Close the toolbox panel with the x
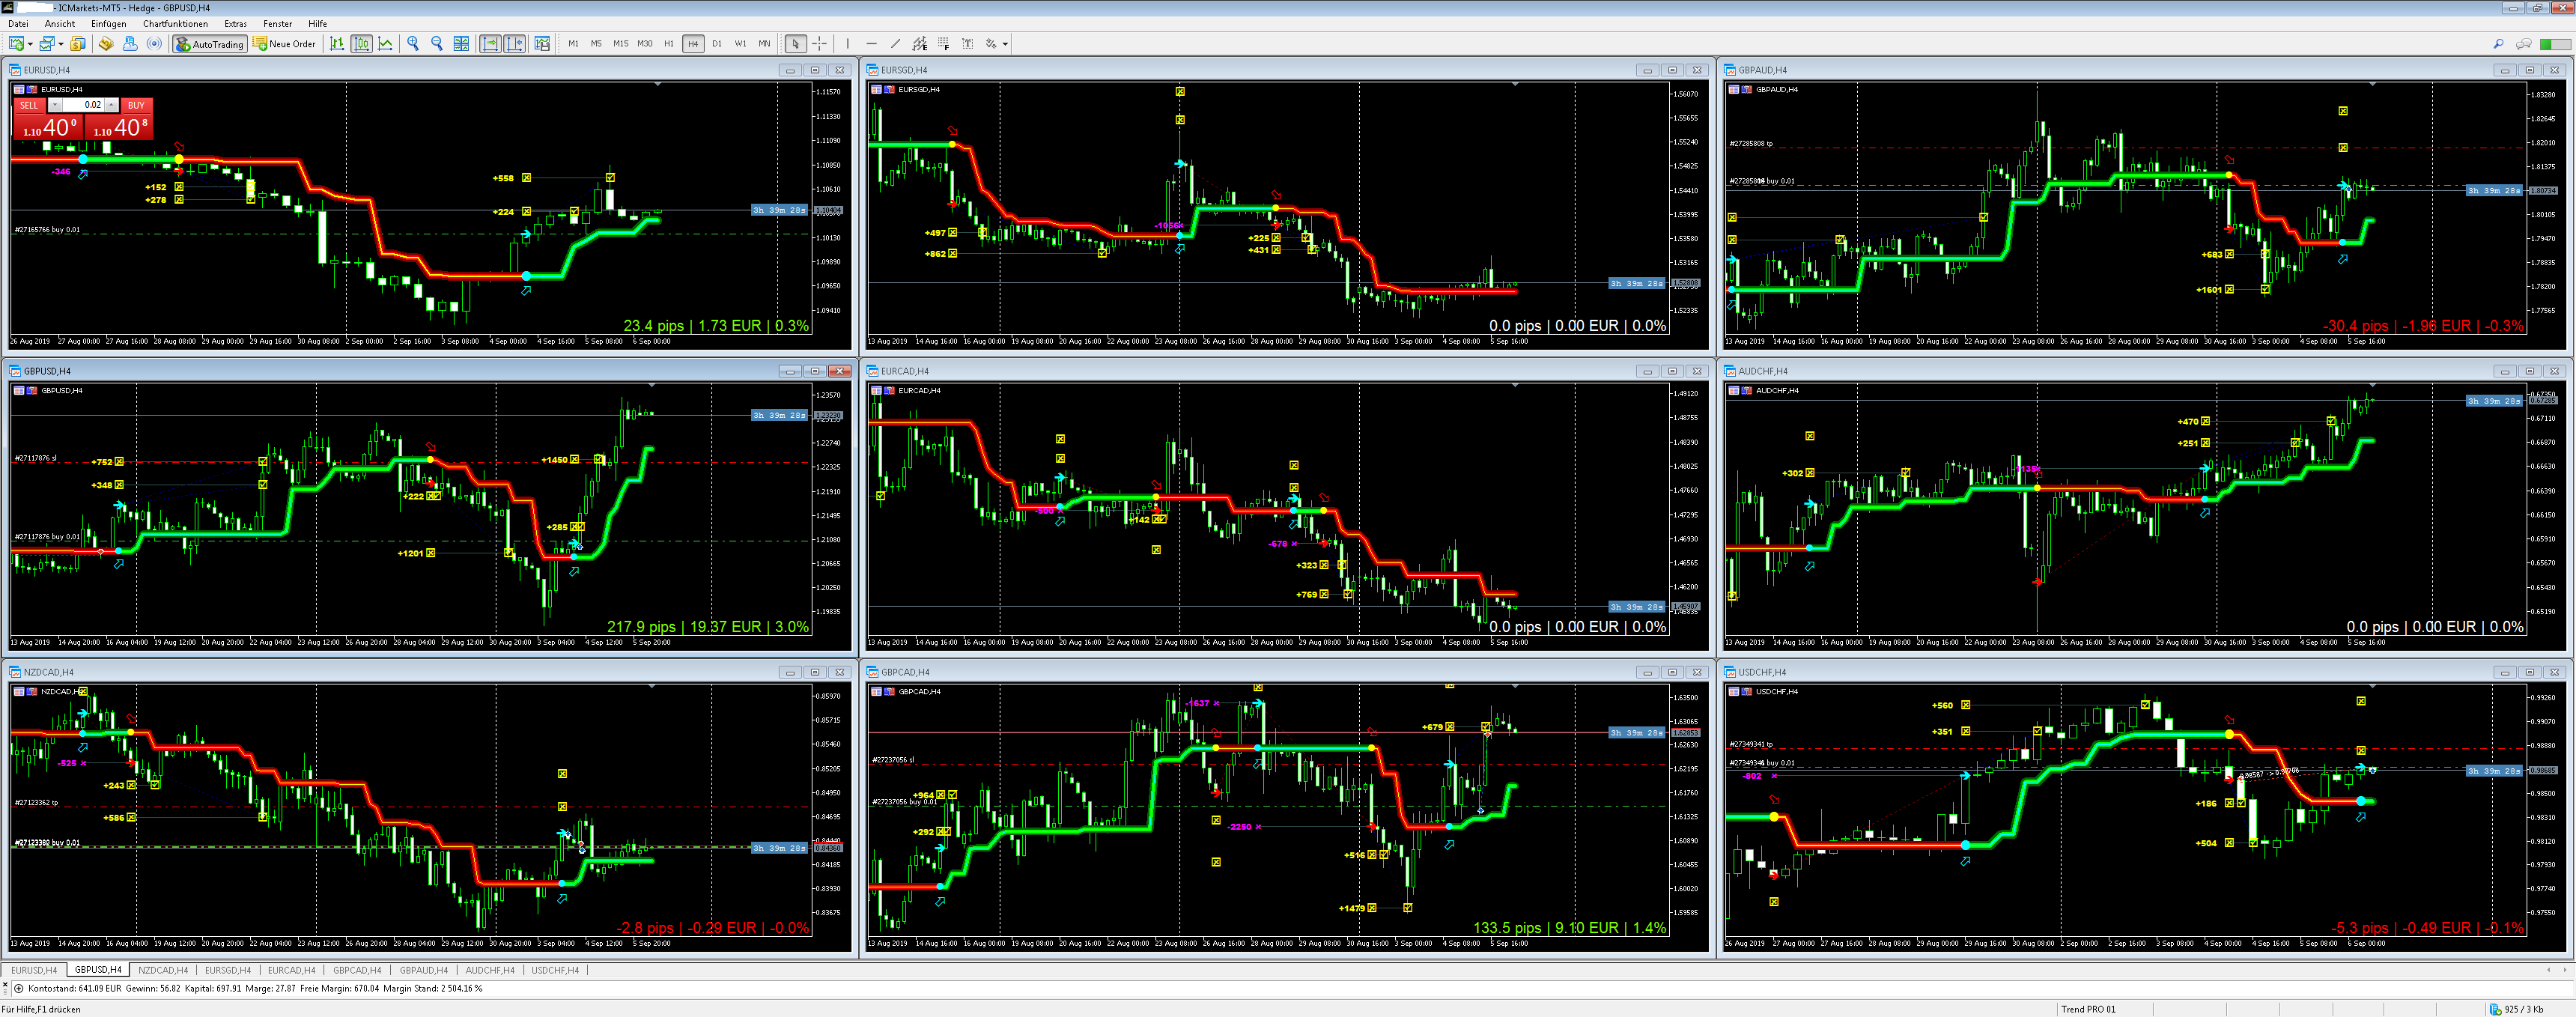This screenshot has width=2576, height=1017. pos(5,985)
